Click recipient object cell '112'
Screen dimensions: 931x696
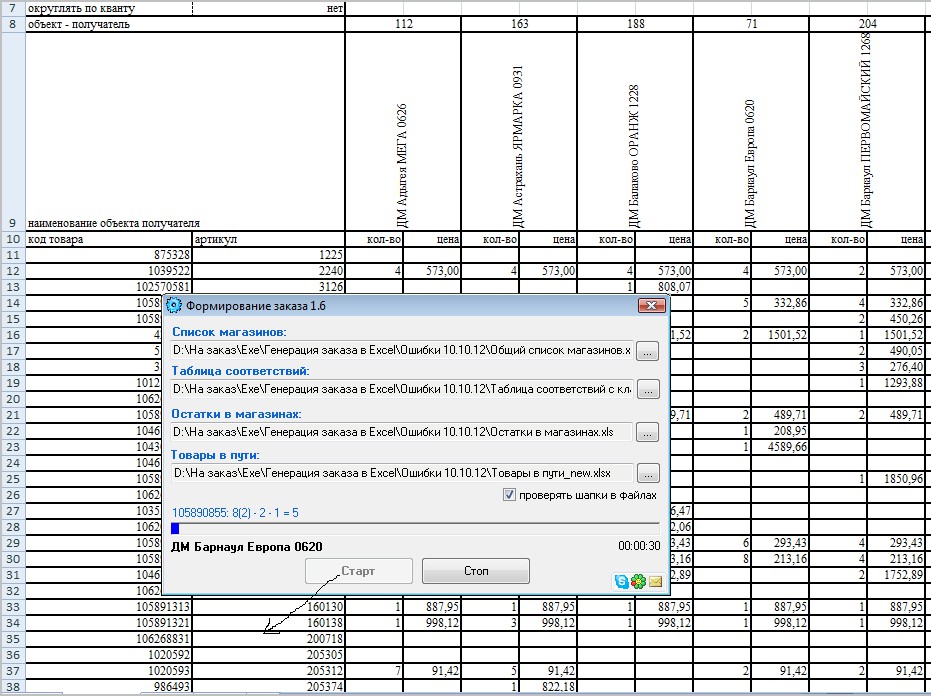click(403, 24)
